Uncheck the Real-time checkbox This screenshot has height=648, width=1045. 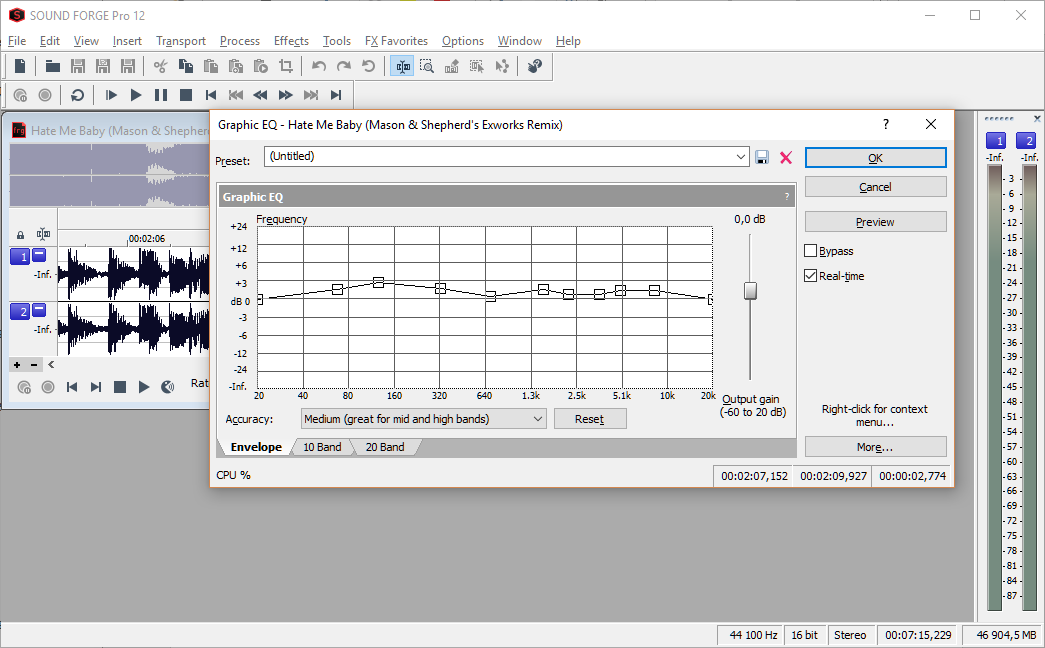[811, 276]
